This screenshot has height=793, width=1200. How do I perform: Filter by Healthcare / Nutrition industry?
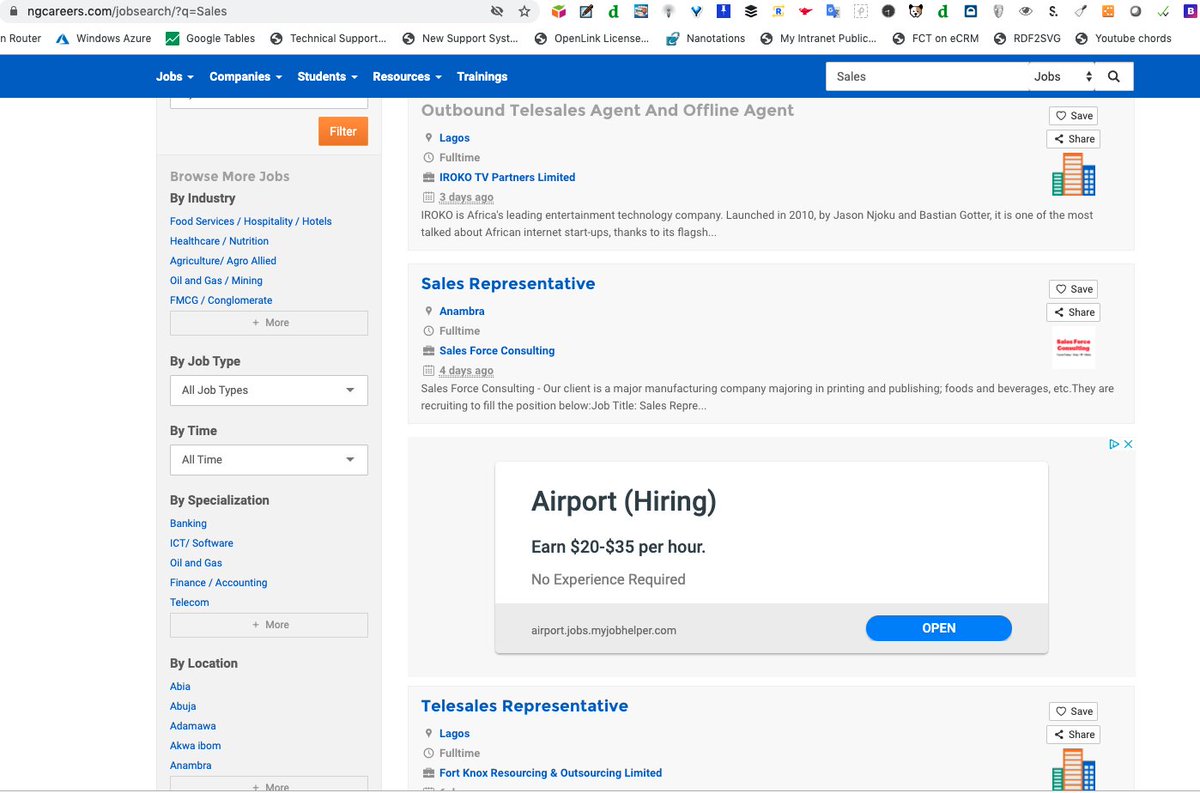(x=219, y=241)
